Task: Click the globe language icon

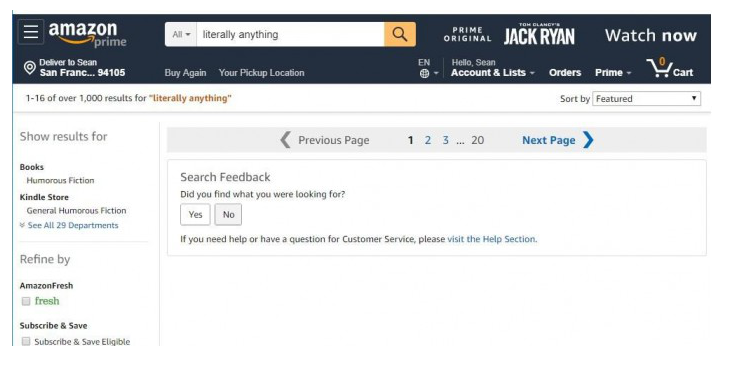Action: (424, 73)
